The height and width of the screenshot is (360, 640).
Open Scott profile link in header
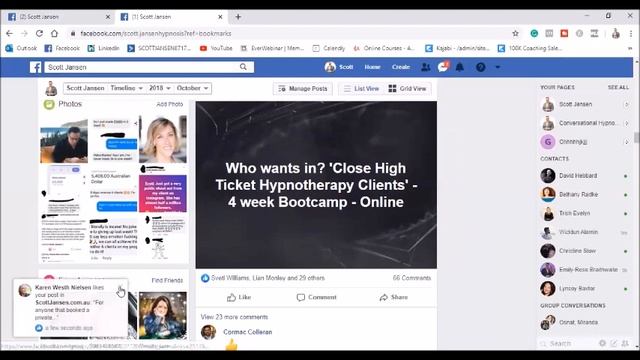pyautogui.click(x=339, y=67)
